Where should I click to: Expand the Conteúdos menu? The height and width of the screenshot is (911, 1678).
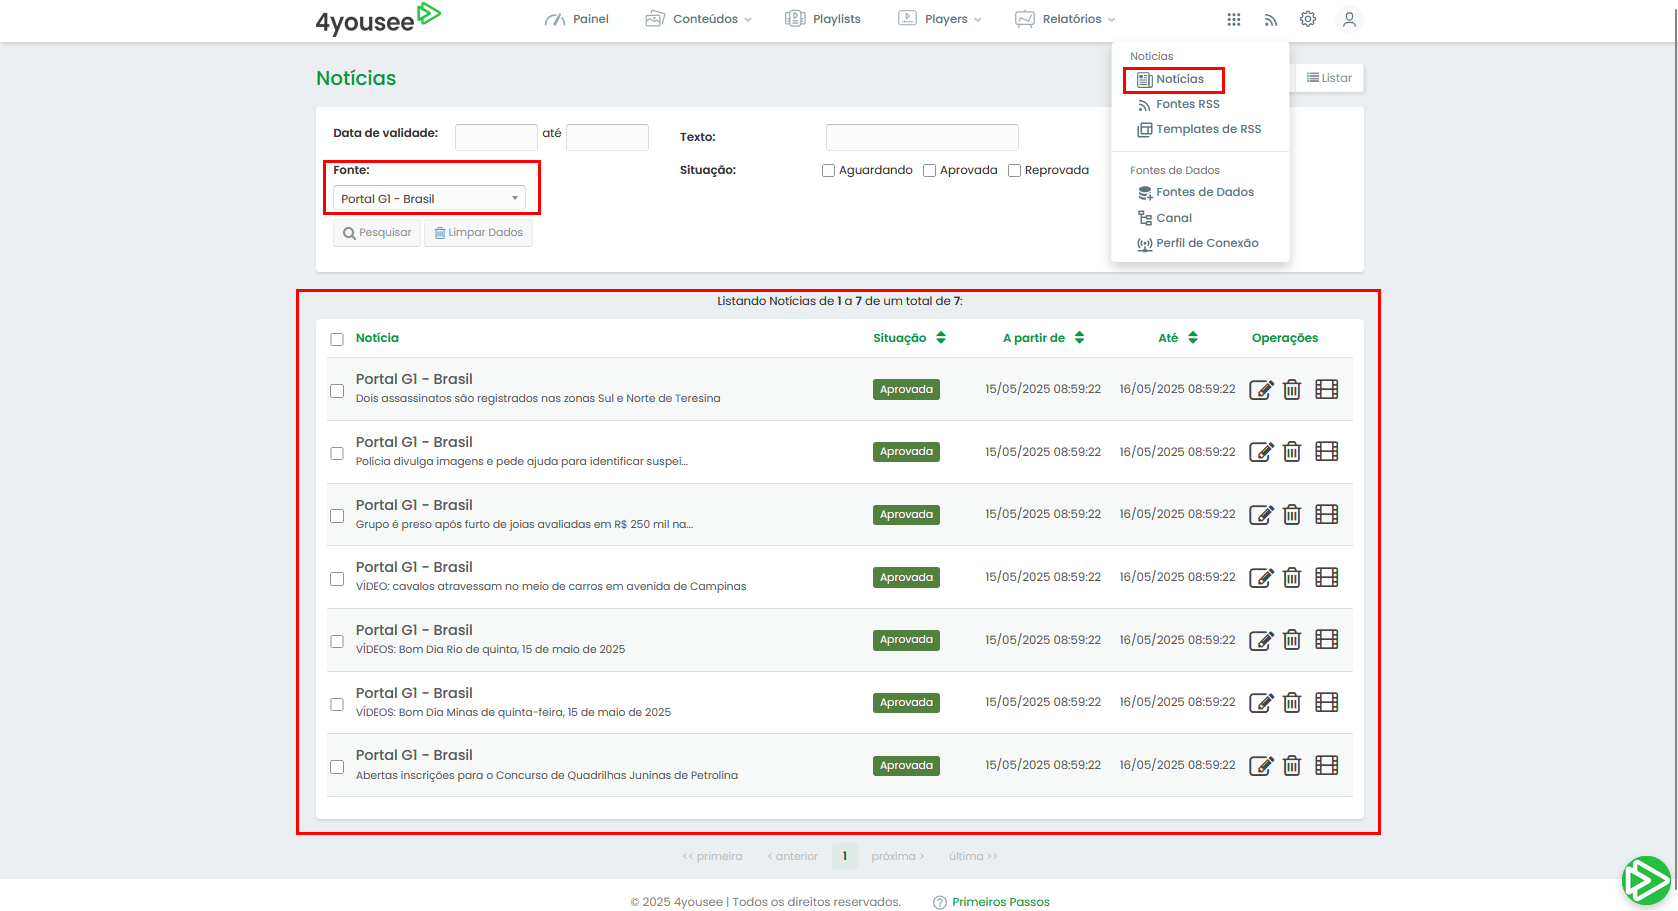coord(698,19)
